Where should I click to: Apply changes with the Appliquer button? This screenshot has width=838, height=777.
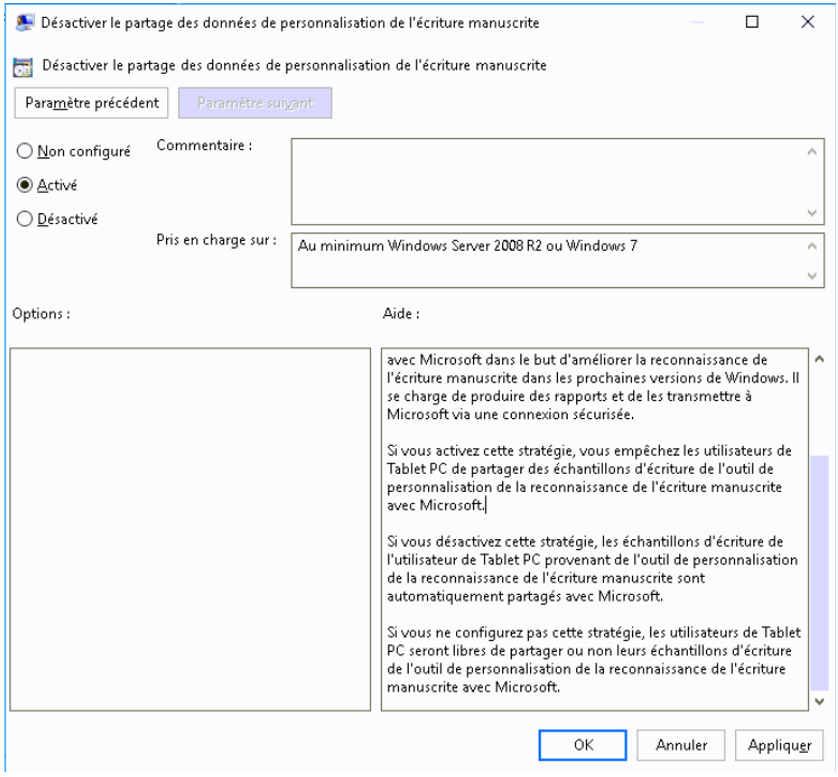779,745
